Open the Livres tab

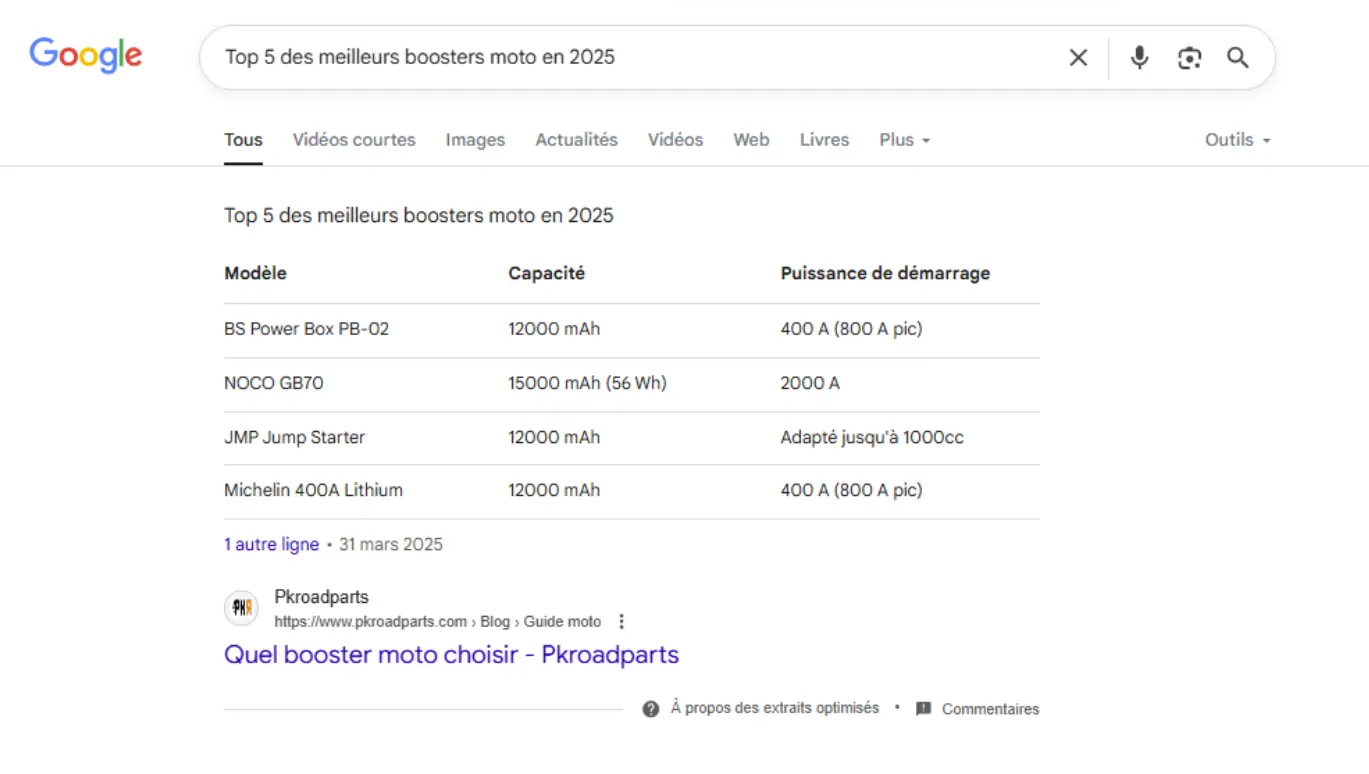(x=824, y=140)
